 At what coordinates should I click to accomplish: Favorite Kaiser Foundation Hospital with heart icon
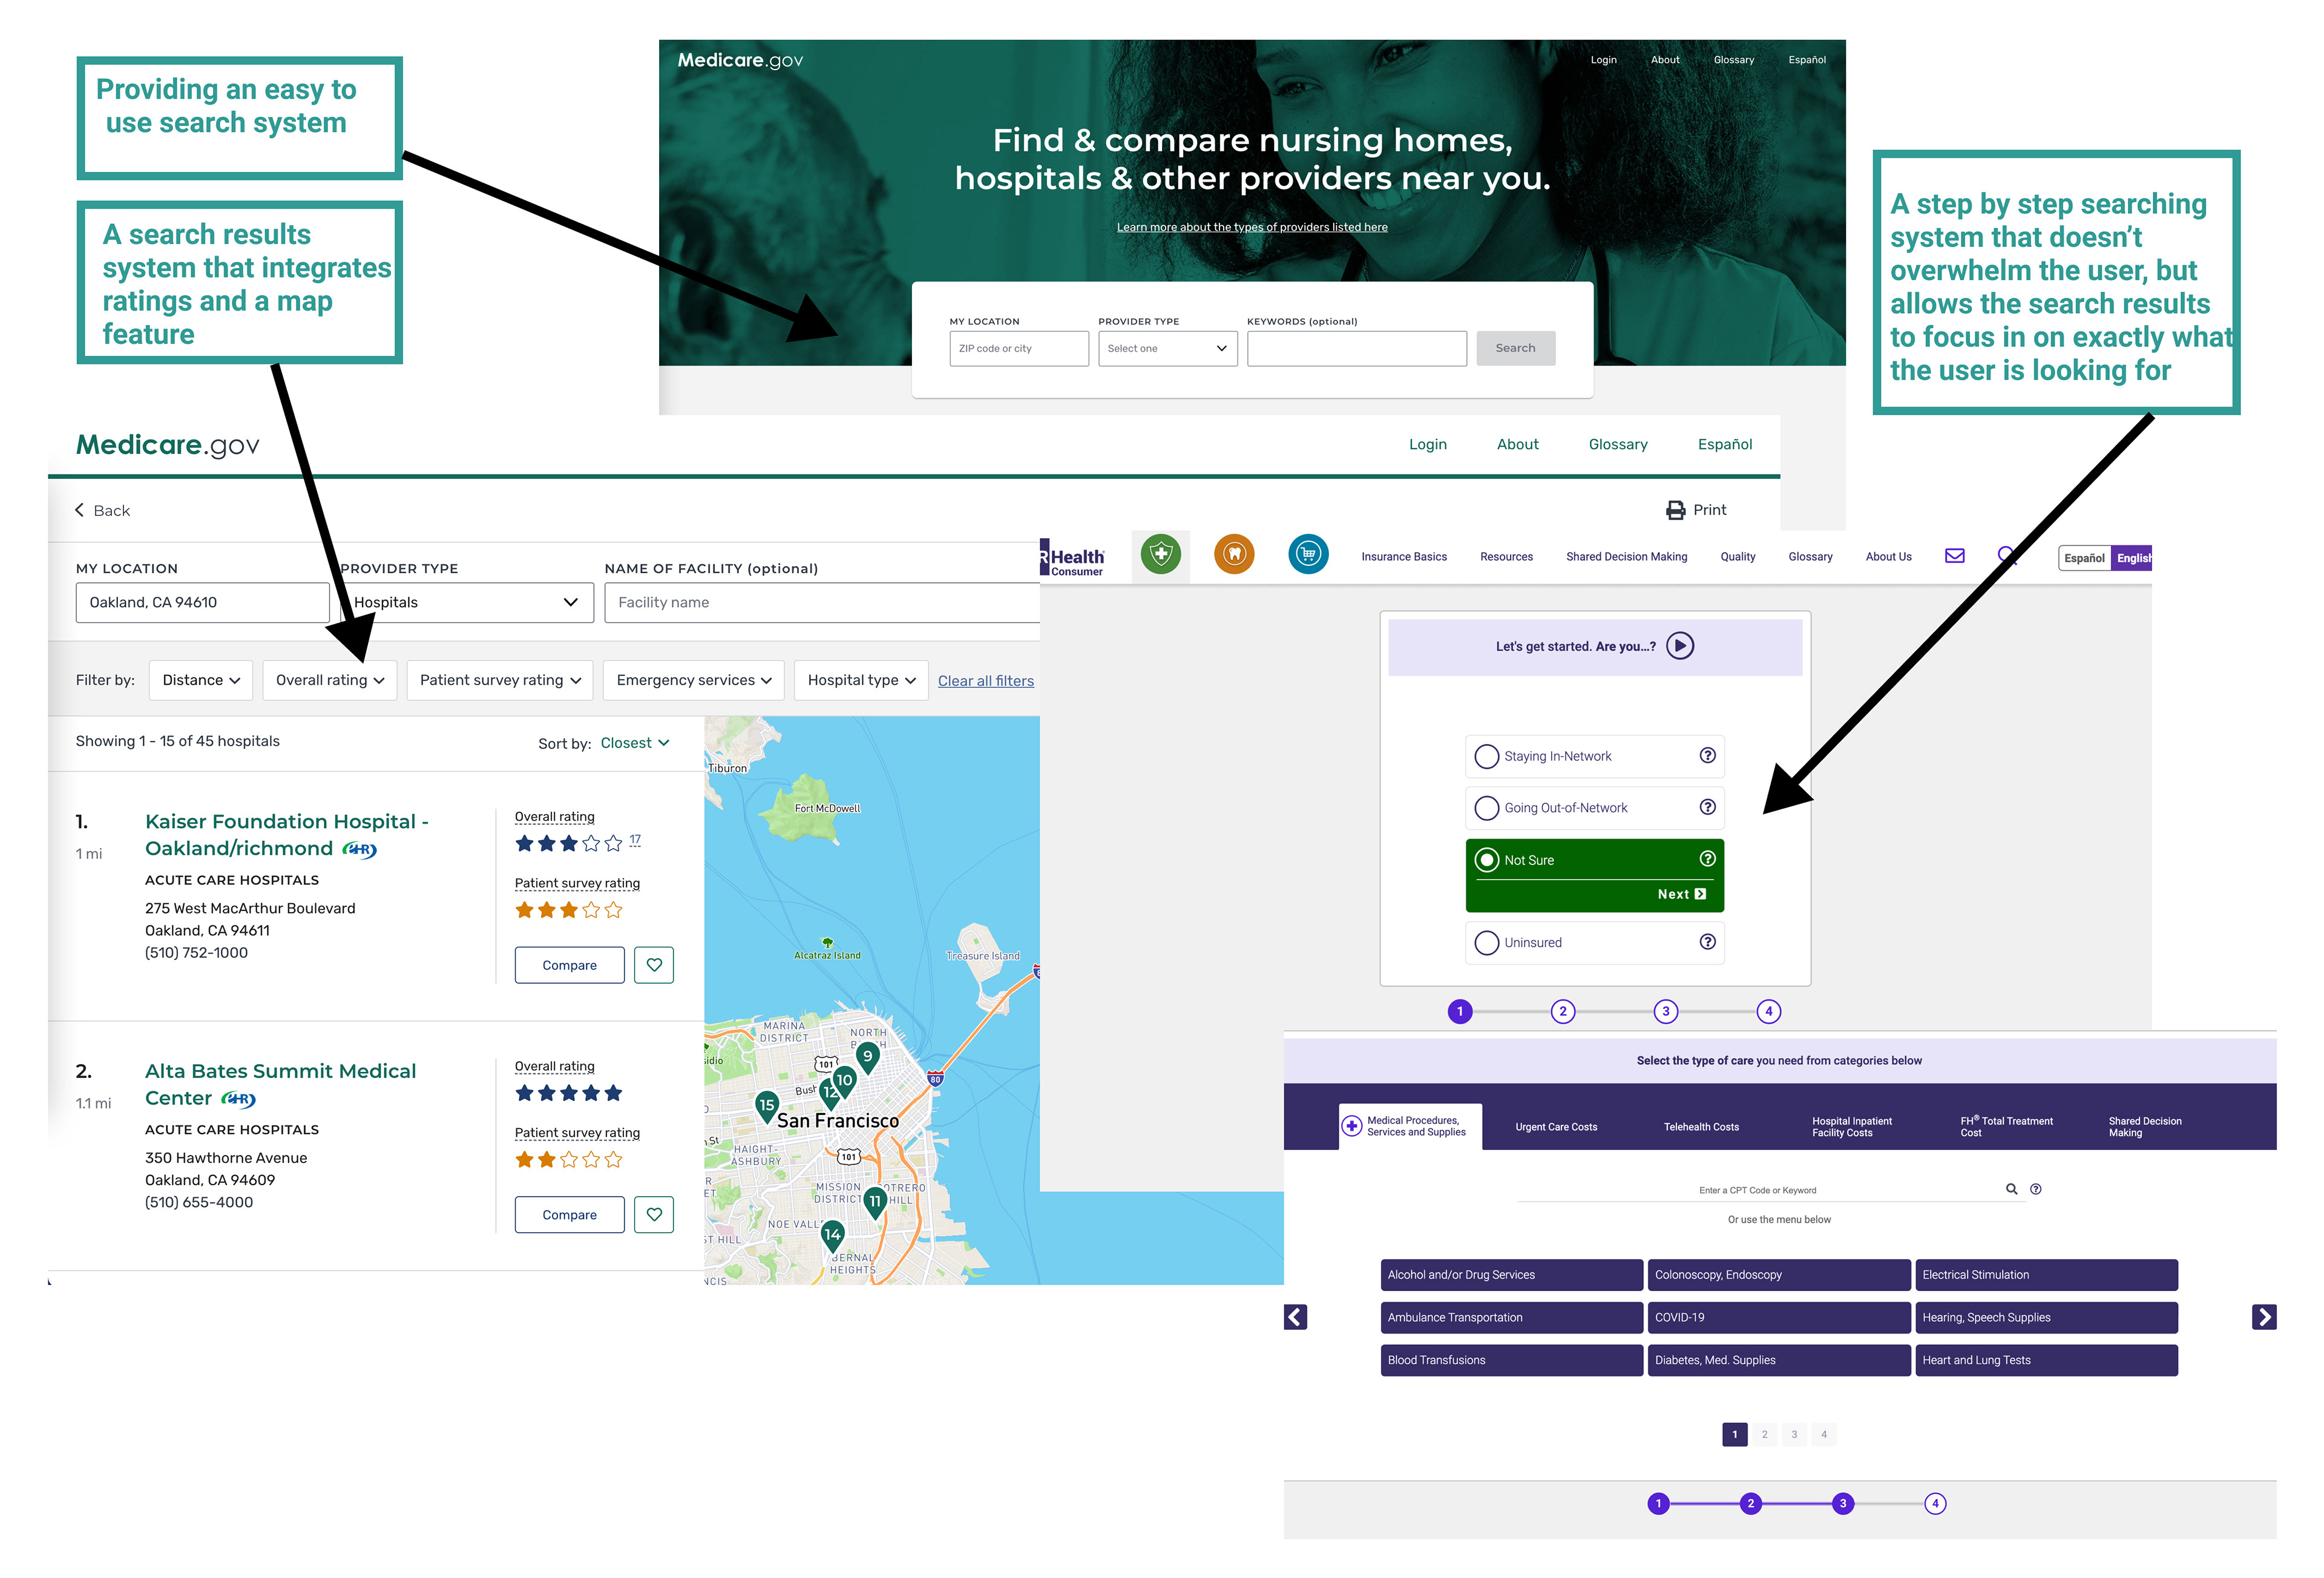(654, 965)
